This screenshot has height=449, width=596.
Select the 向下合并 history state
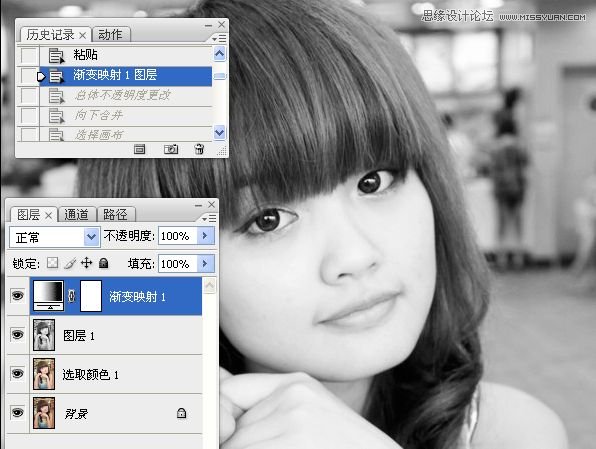coord(125,116)
